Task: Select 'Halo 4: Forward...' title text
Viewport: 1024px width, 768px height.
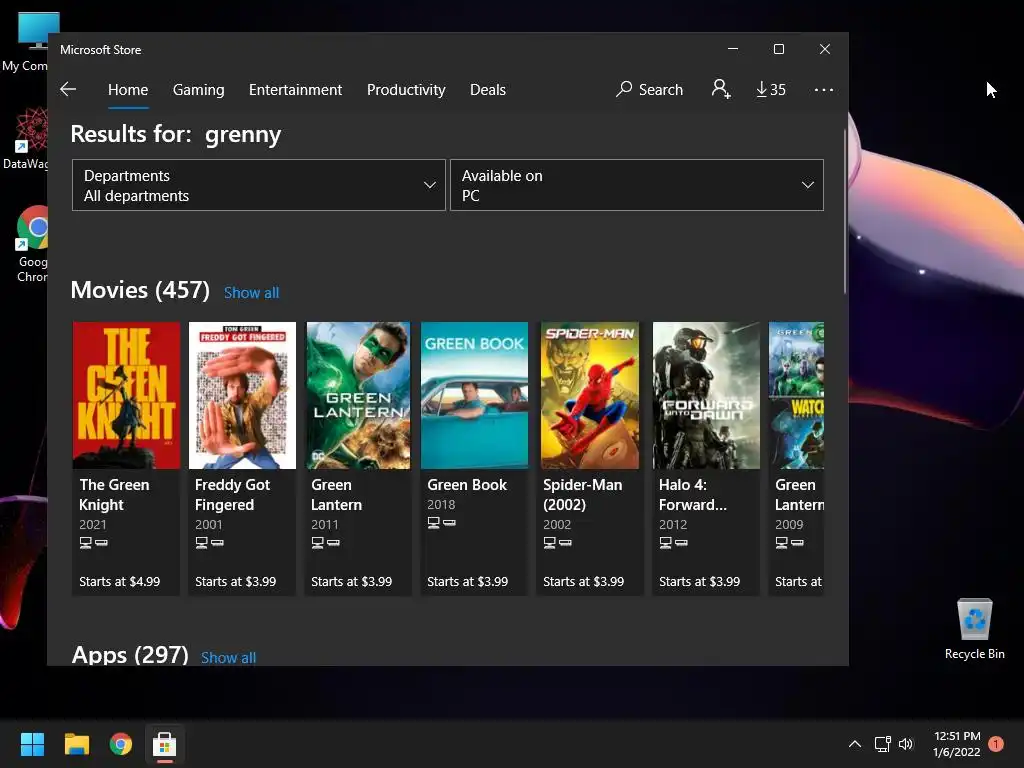Action: pyautogui.click(x=692, y=494)
